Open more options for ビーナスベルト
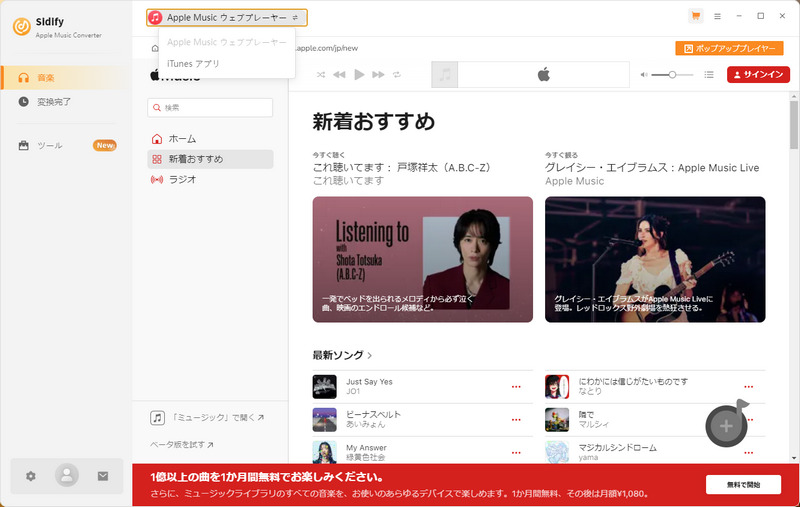 (516, 420)
